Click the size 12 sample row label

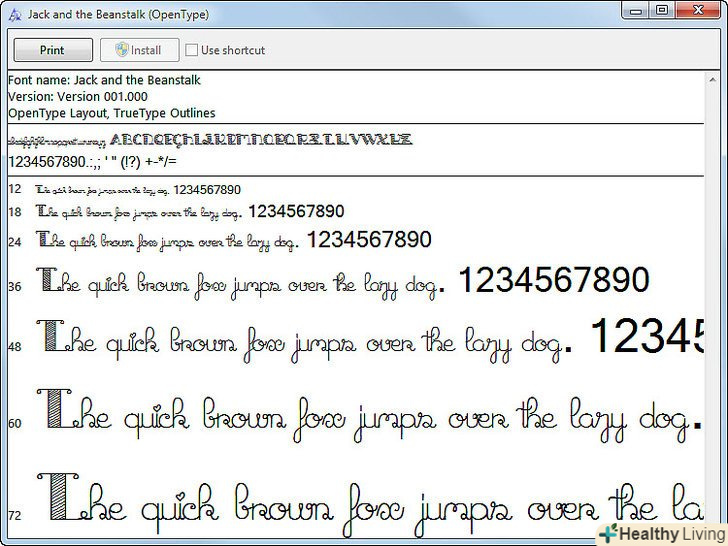pyautogui.click(x=15, y=189)
